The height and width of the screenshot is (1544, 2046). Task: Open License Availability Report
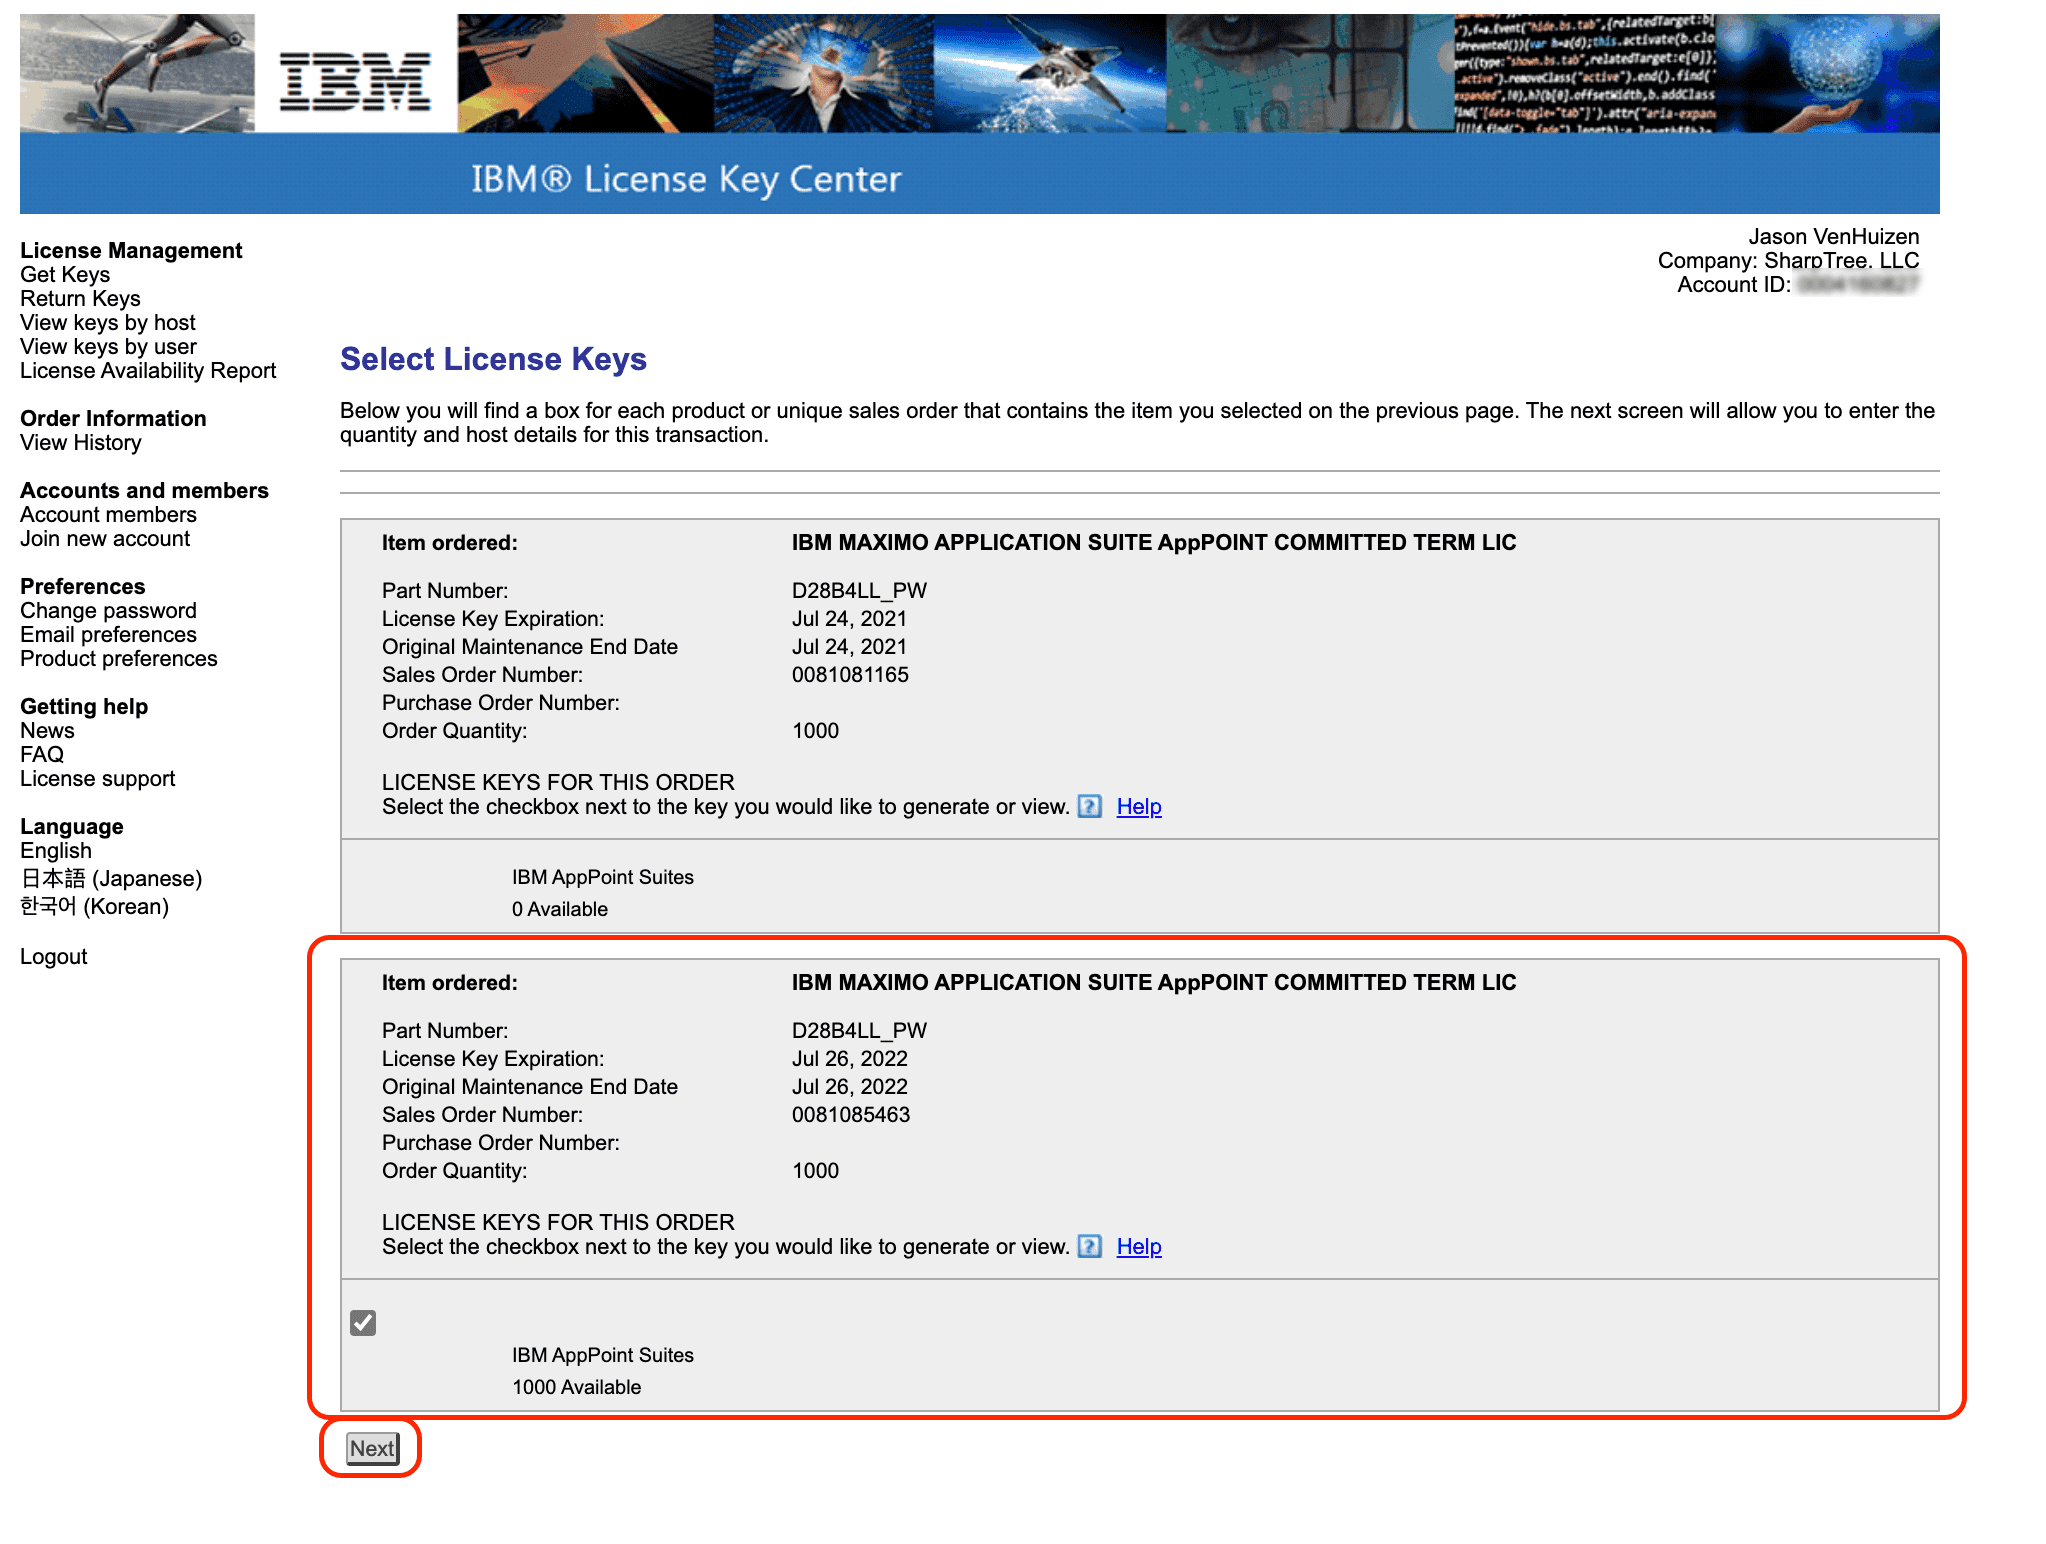[148, 370]
